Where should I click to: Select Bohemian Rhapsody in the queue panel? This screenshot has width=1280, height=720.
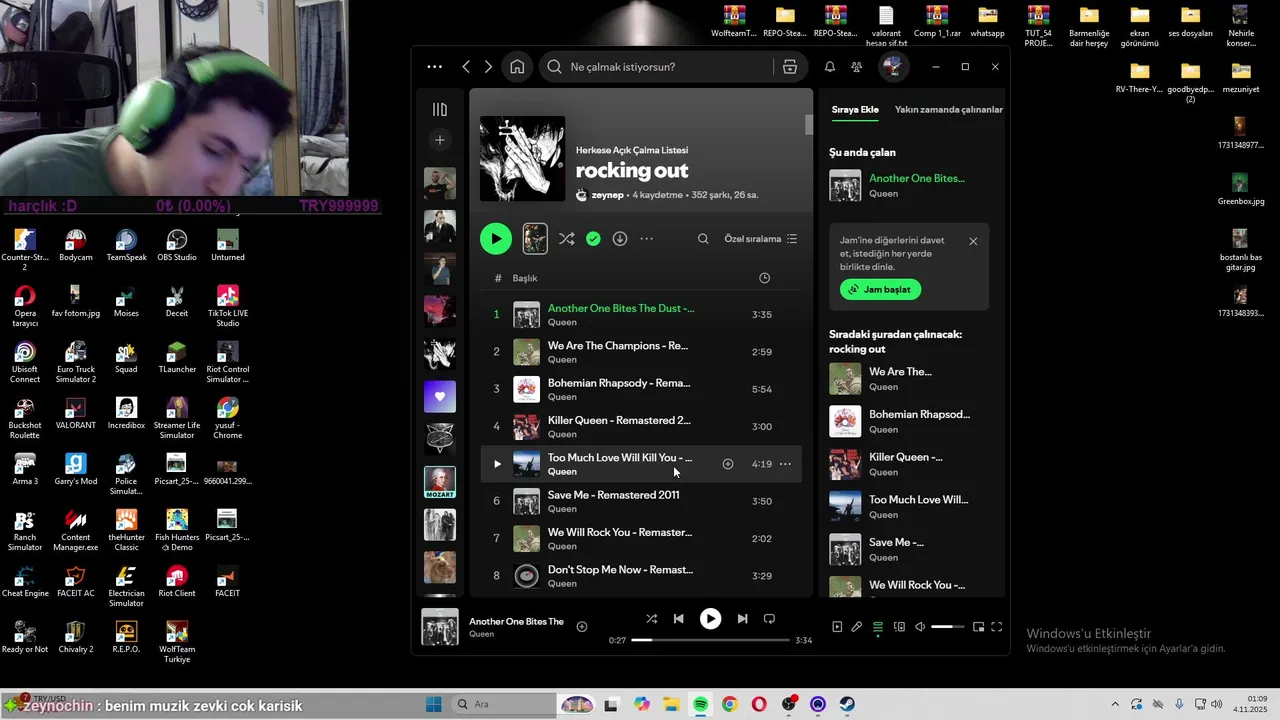coord(909,421)
